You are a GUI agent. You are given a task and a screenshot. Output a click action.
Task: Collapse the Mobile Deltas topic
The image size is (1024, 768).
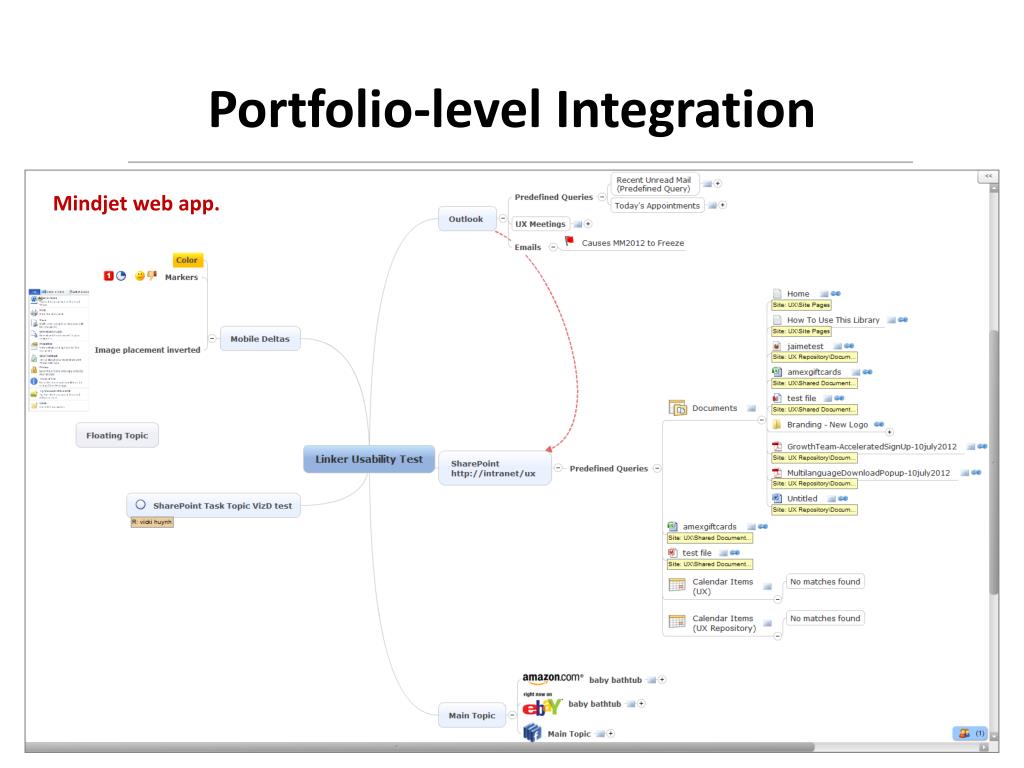pyautogui.click(x=212, y=338)
